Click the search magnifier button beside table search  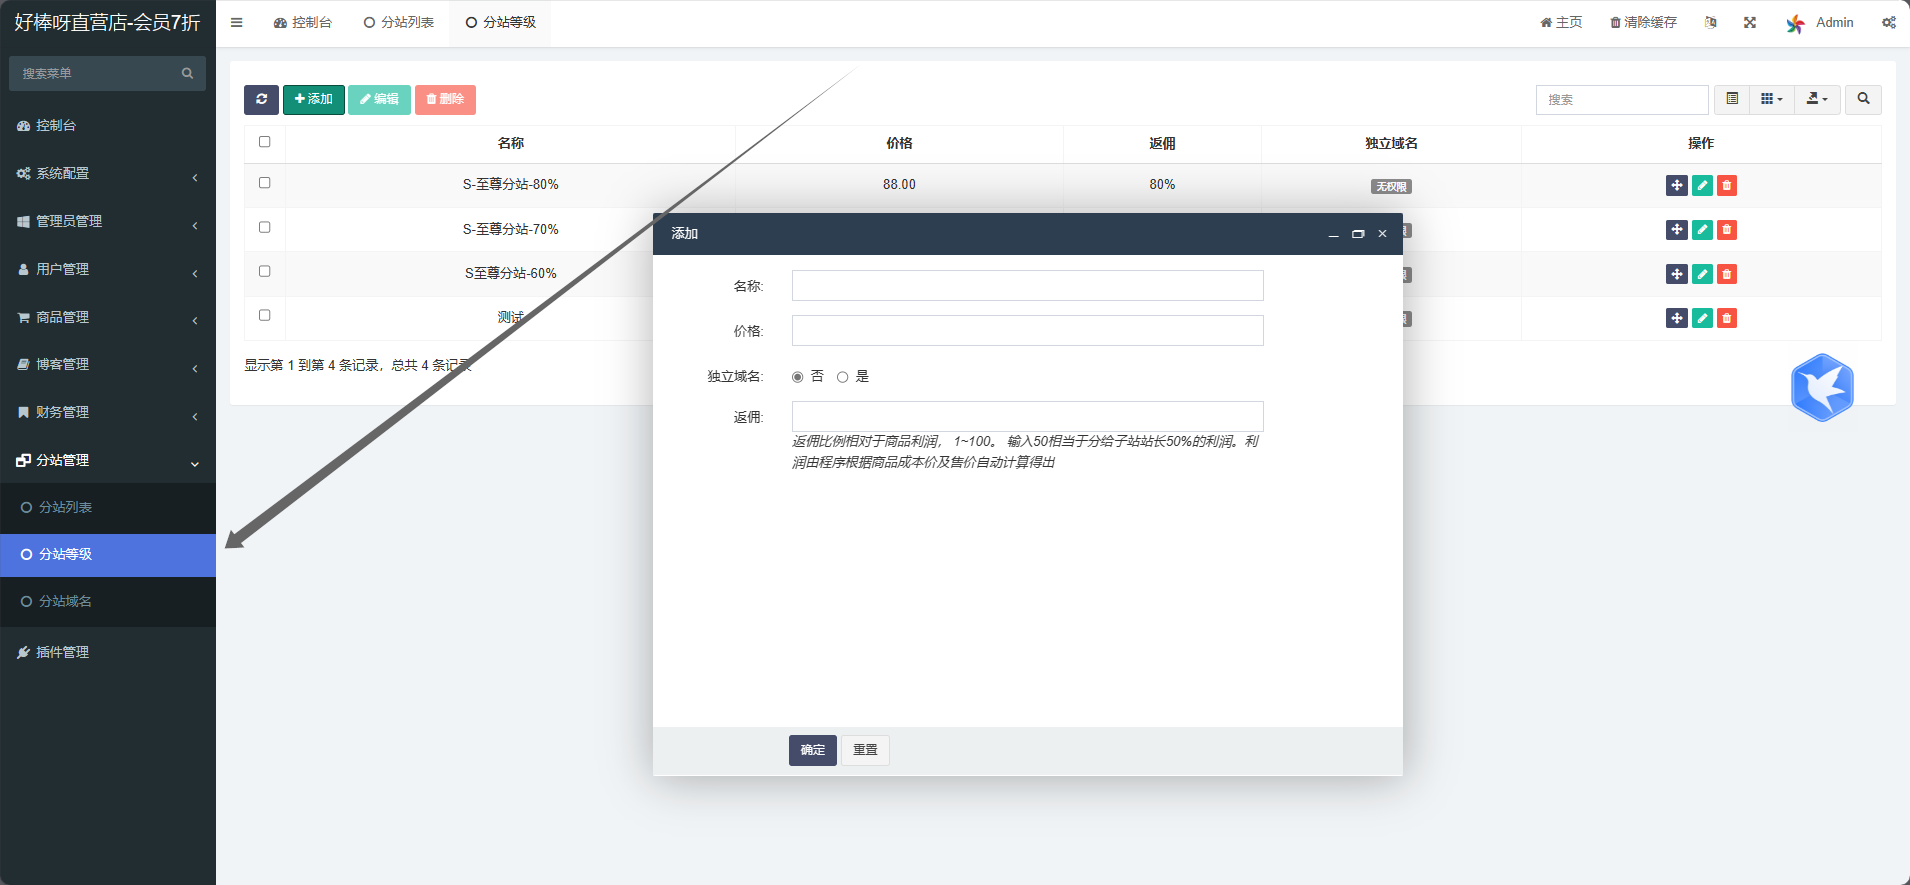(1863, 99)
